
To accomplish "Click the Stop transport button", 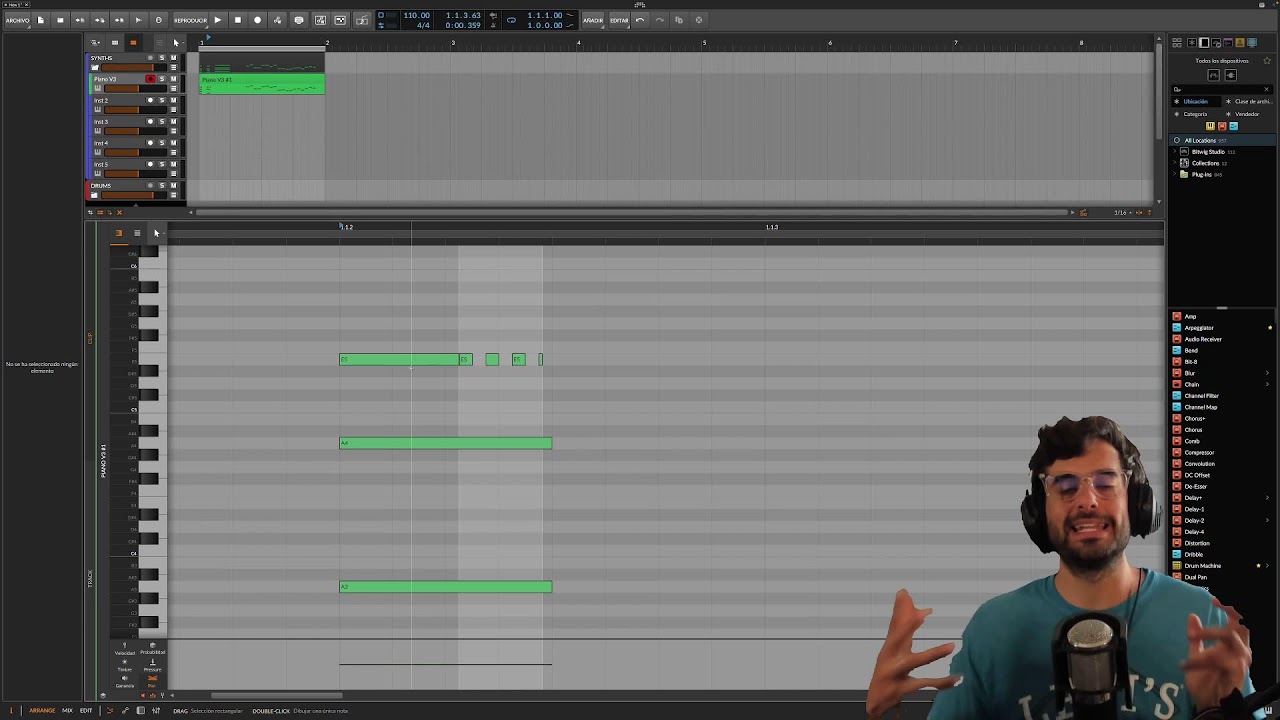I will 237,20.
